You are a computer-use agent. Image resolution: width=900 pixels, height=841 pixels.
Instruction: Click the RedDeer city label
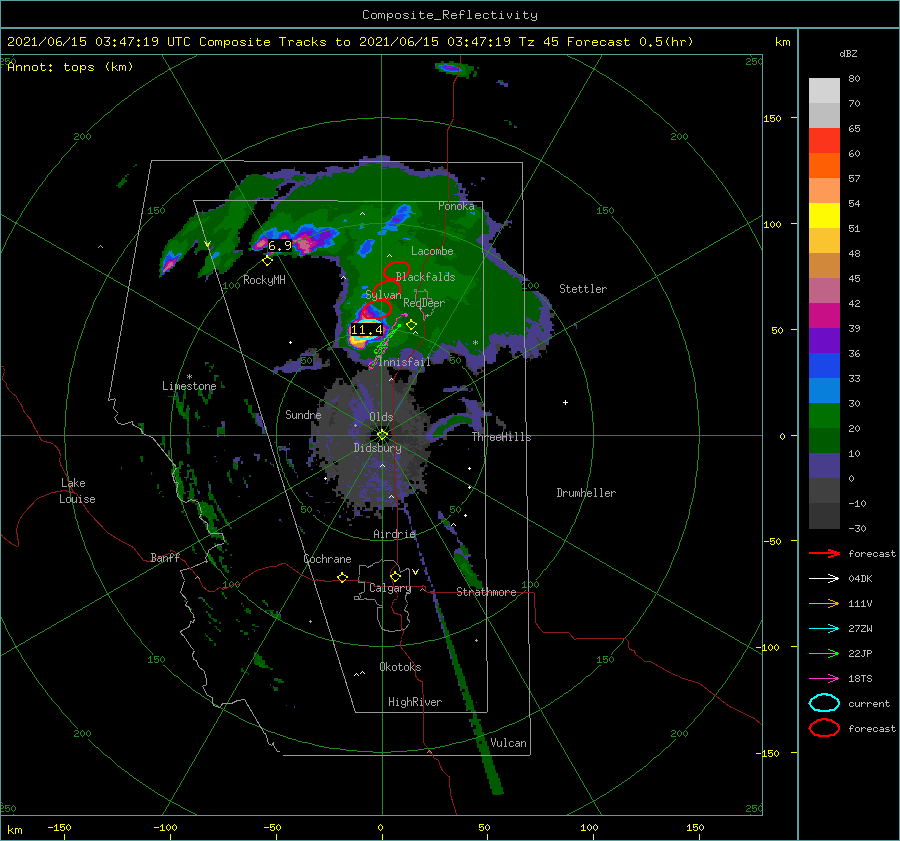pyautogui.click(x=424, y=303)
